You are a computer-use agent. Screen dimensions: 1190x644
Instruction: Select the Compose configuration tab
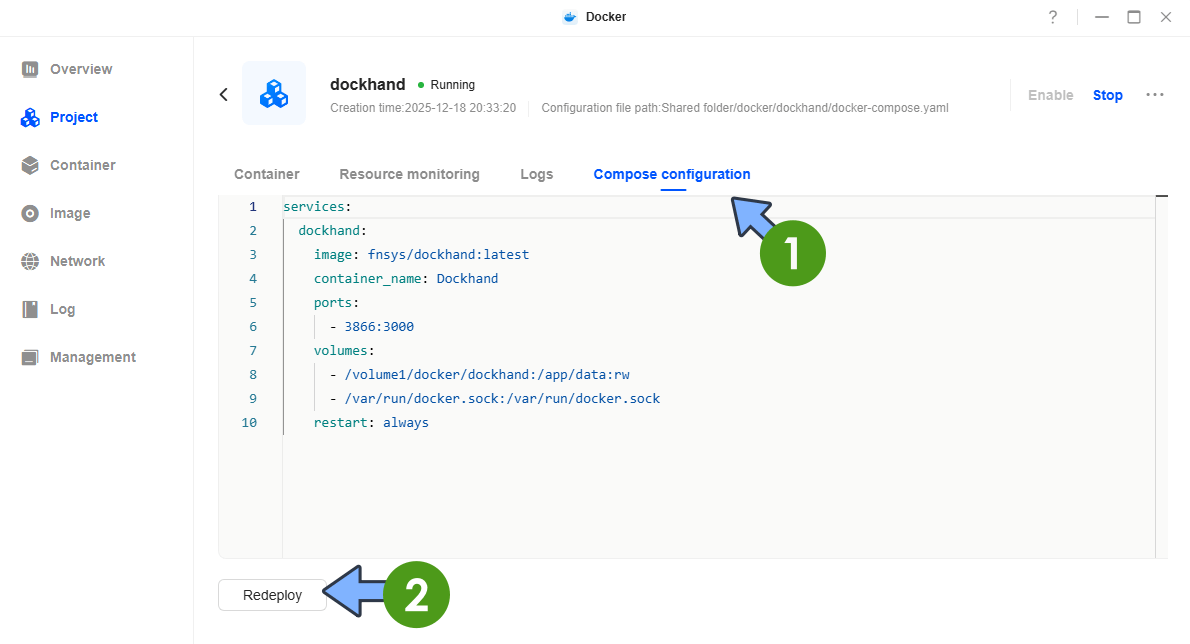pos(671,174)
